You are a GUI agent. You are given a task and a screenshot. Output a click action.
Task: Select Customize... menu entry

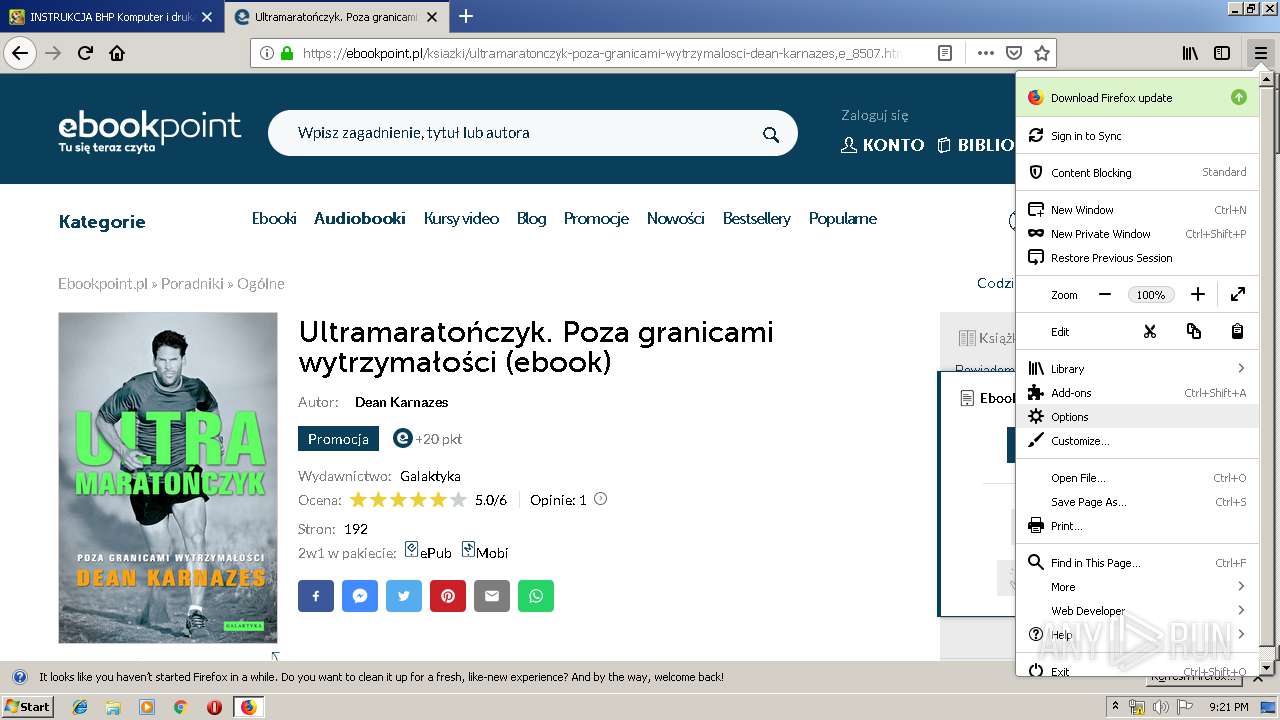[x=1137, y=440]
